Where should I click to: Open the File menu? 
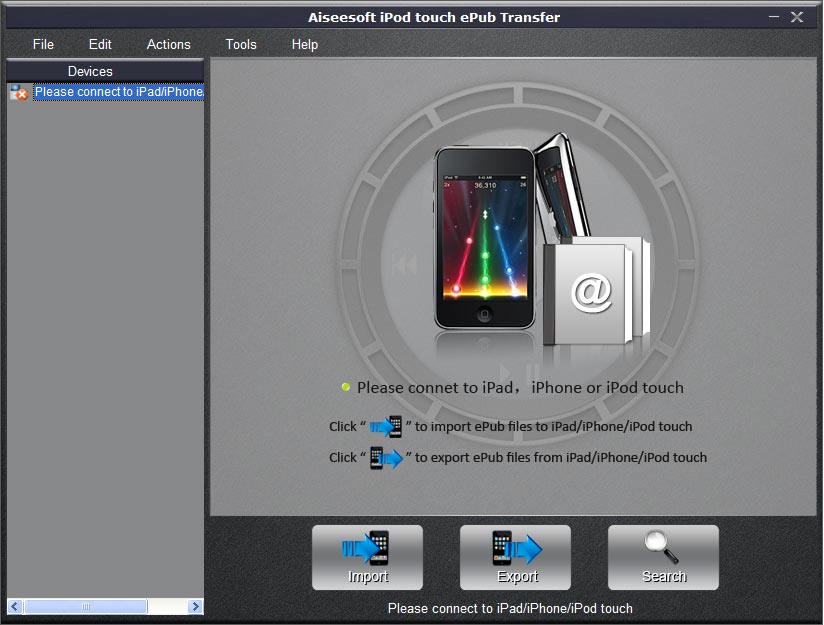click(43, 44)
